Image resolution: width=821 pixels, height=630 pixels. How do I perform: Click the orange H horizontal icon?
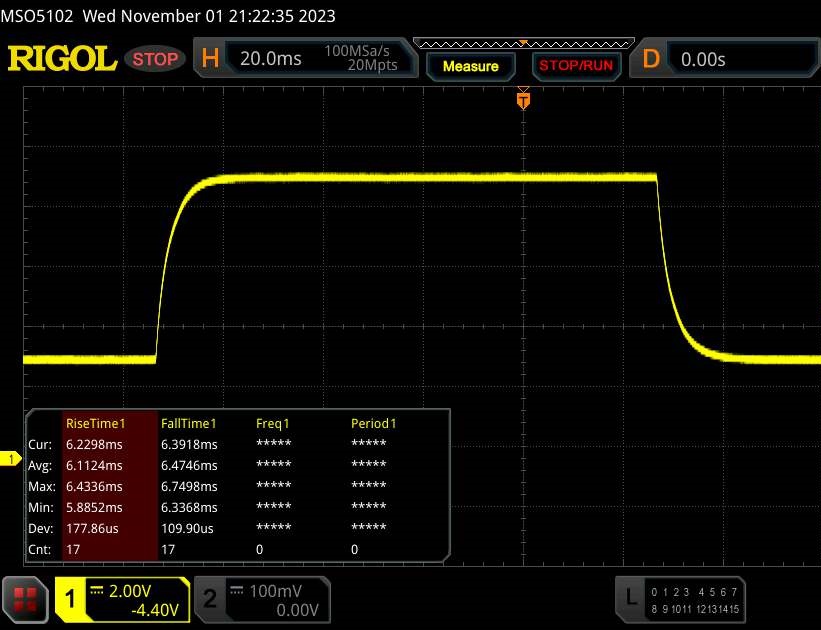point(210,59)
